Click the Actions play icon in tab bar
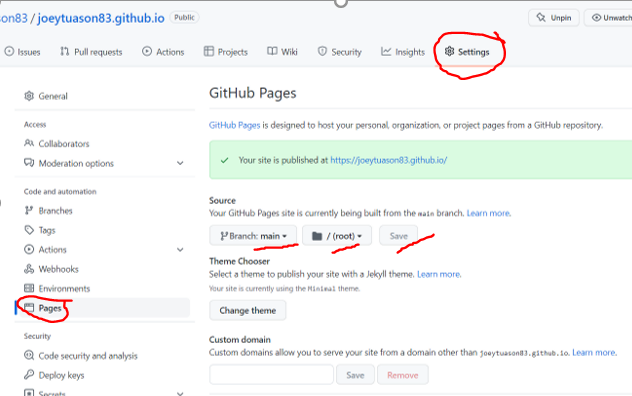 coord(147,52)
